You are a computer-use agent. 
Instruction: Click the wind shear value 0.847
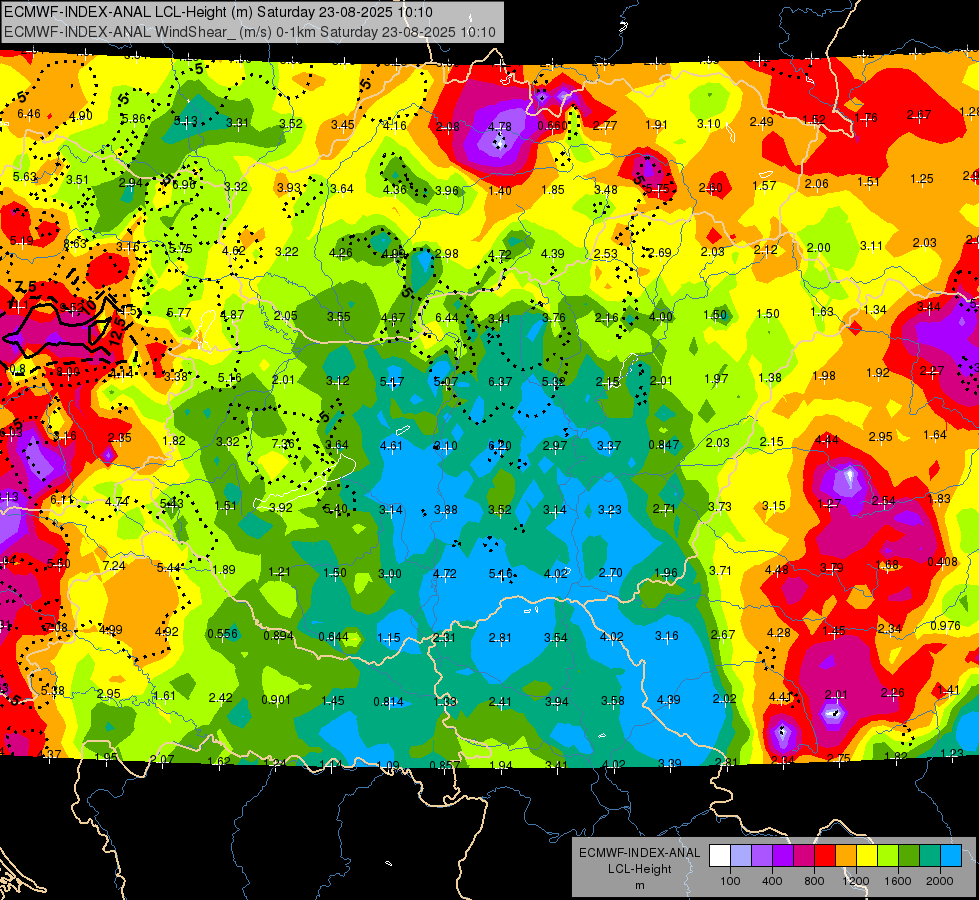tap(664, 445)
